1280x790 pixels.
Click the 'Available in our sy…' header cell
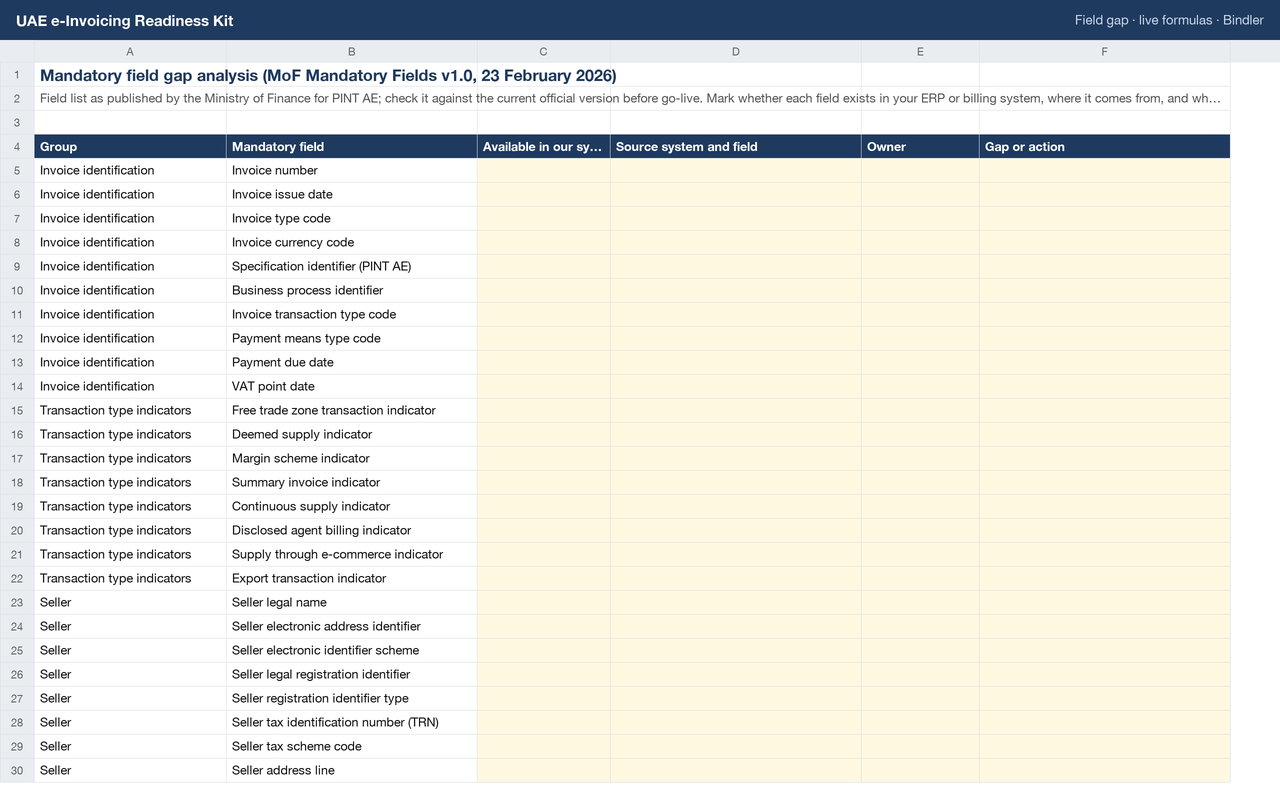(543, 146)
